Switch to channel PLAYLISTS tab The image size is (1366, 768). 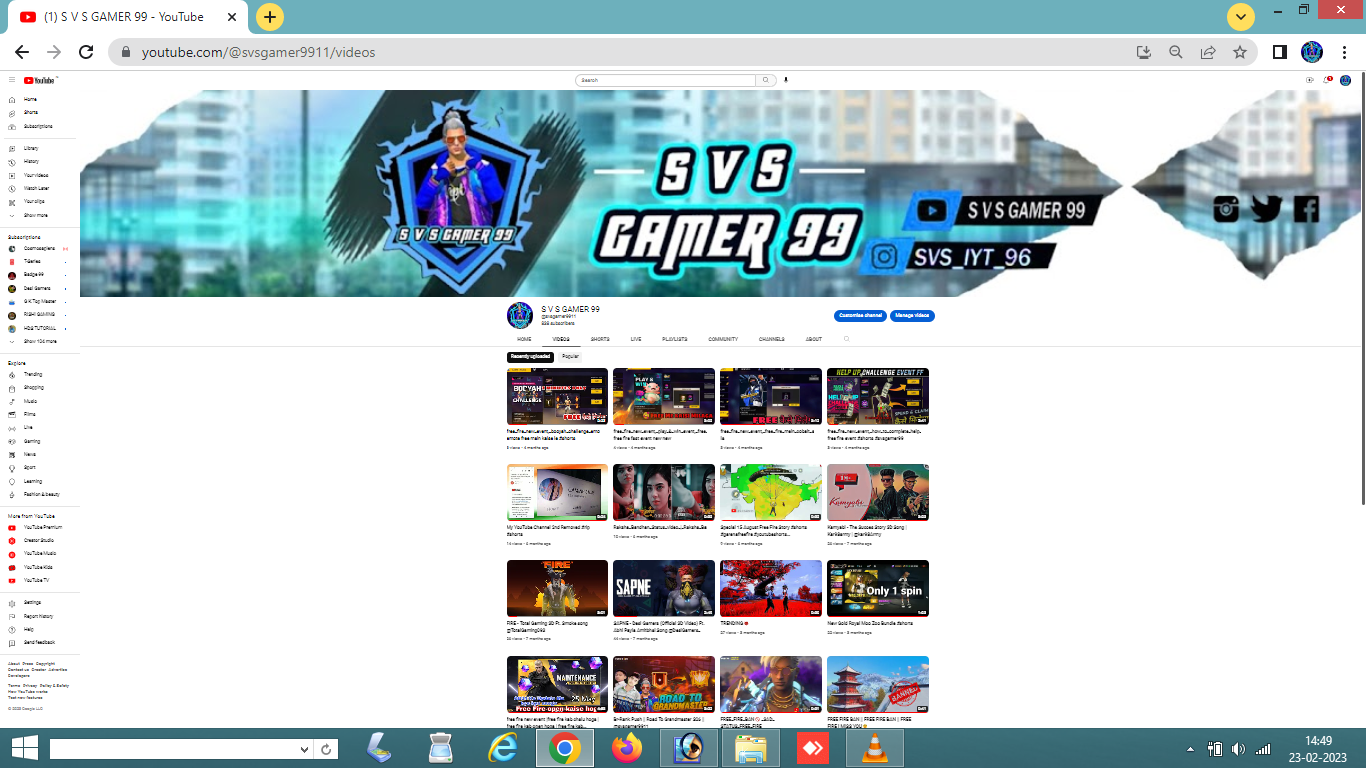675,339
